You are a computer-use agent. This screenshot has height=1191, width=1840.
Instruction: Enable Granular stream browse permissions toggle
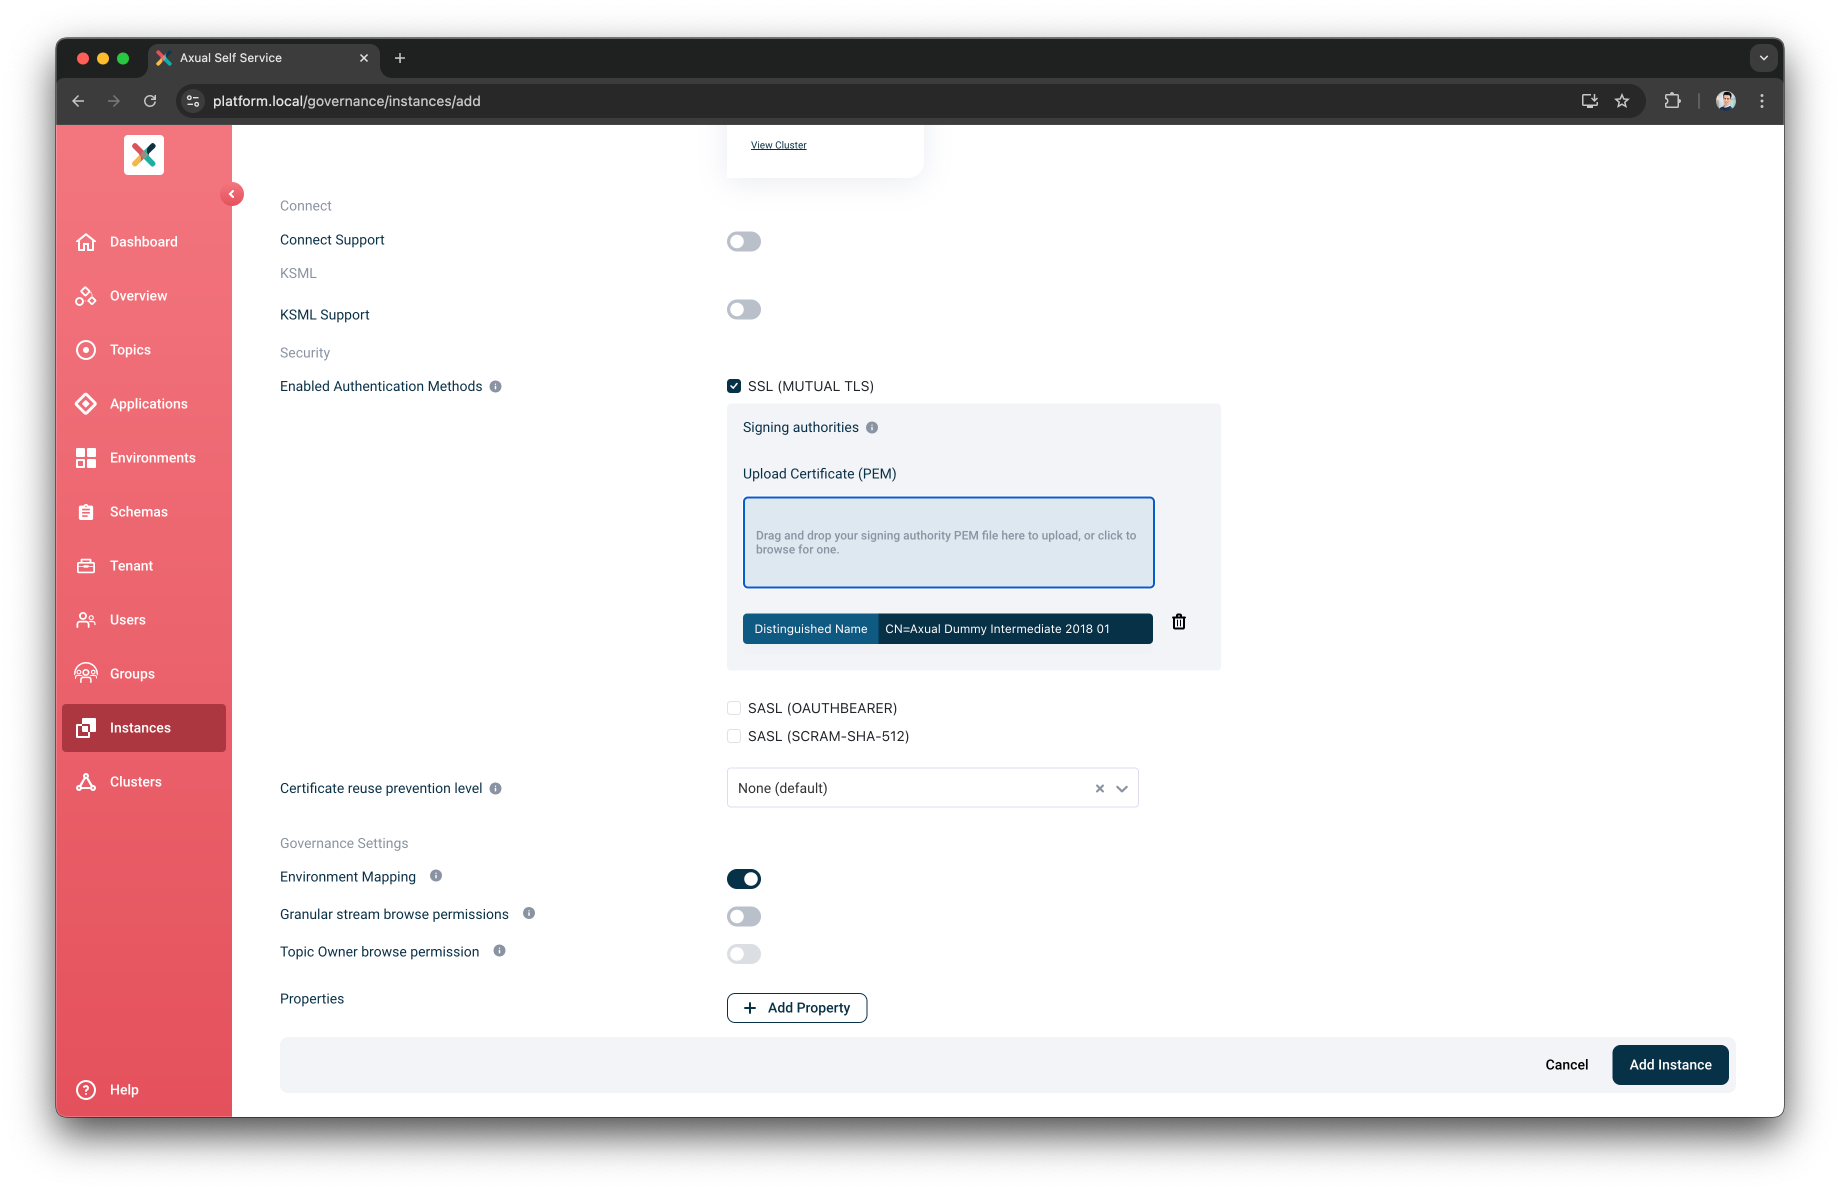pyautogui.click(x=744, y=916)
